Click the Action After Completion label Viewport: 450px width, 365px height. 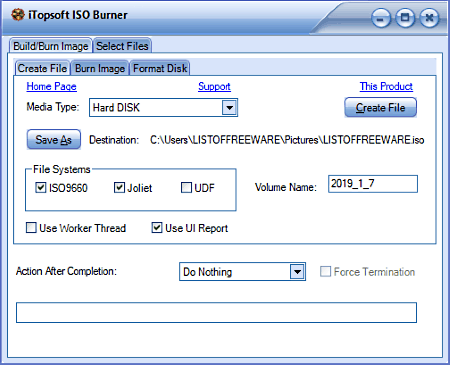pos(66,271)
